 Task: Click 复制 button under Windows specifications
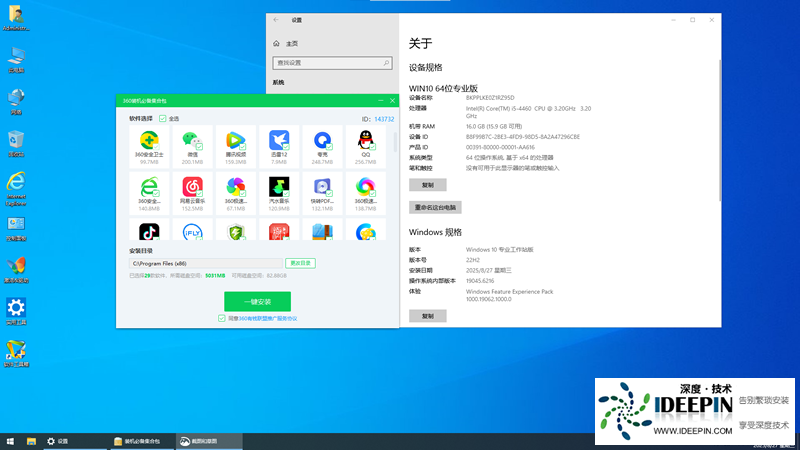pyautogui.click(x=428, y=316)
